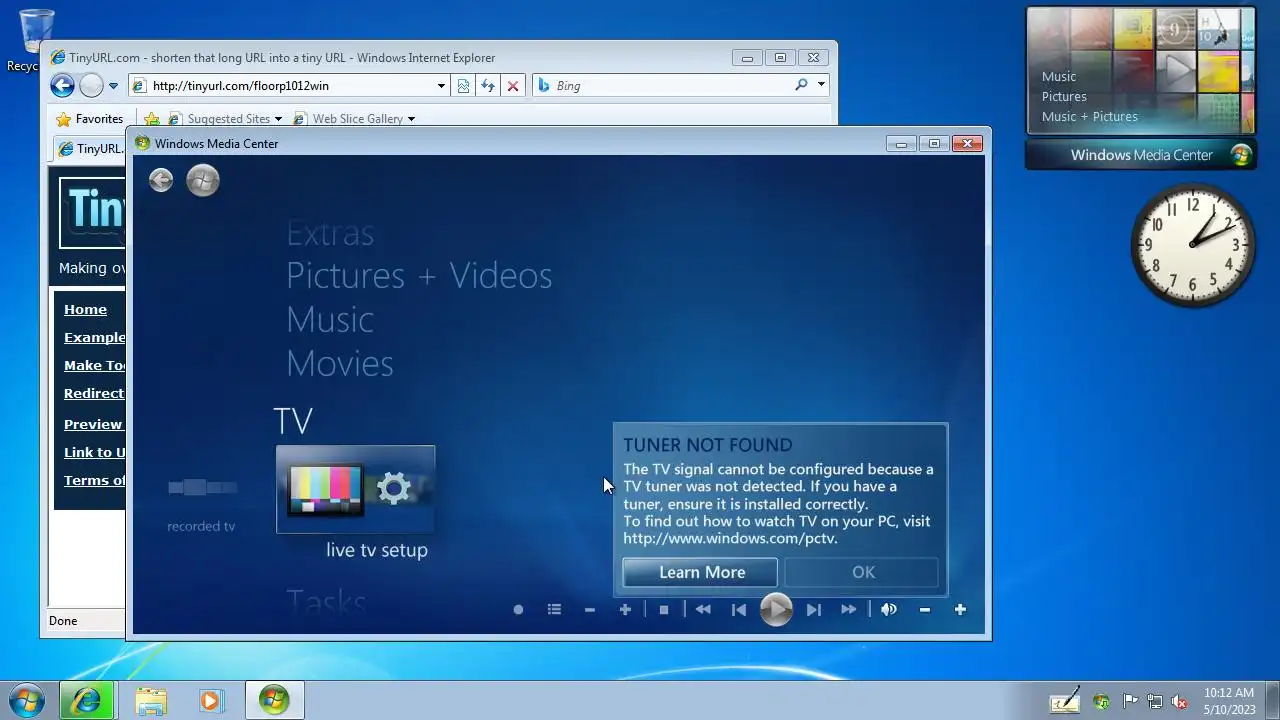Click Pictures in the Media Center gadget
Screen dimensions: 1280x720
pos(1064,96)
